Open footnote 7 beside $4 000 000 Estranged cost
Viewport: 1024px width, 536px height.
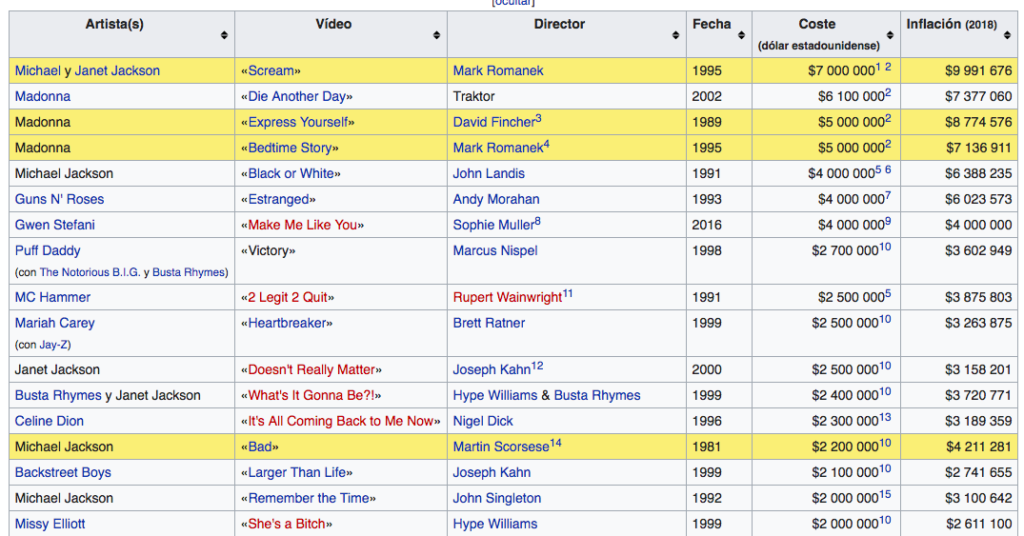point(888,196)
